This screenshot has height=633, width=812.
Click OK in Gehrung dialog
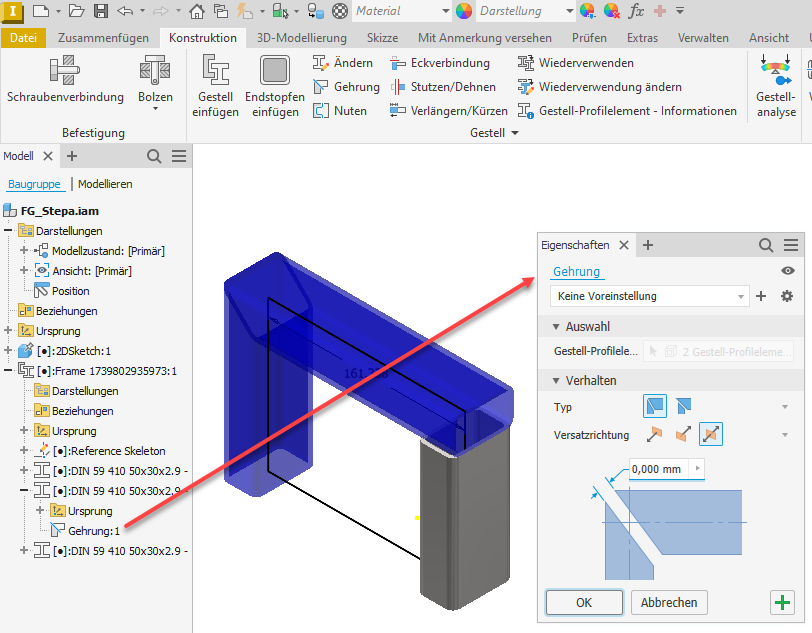click(584, 602)
